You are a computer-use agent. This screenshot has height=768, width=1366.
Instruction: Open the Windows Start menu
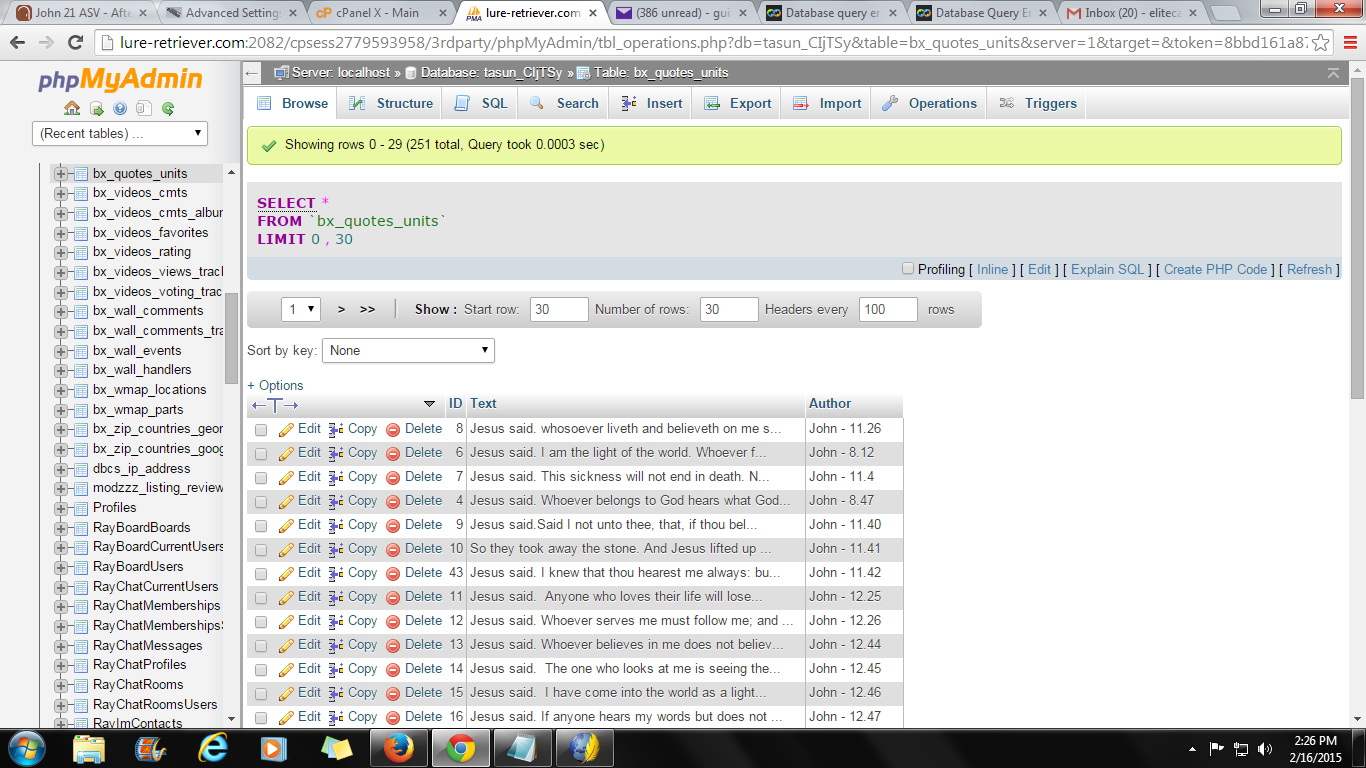click(26, 747)
